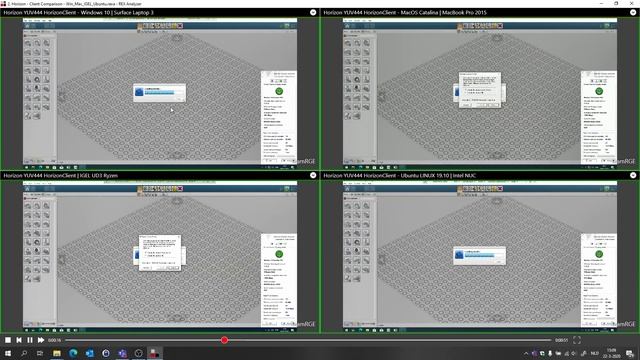Open the IGEL UD3 Ryzen panel dropdown

pyautogui.click(x=313, y=176)
